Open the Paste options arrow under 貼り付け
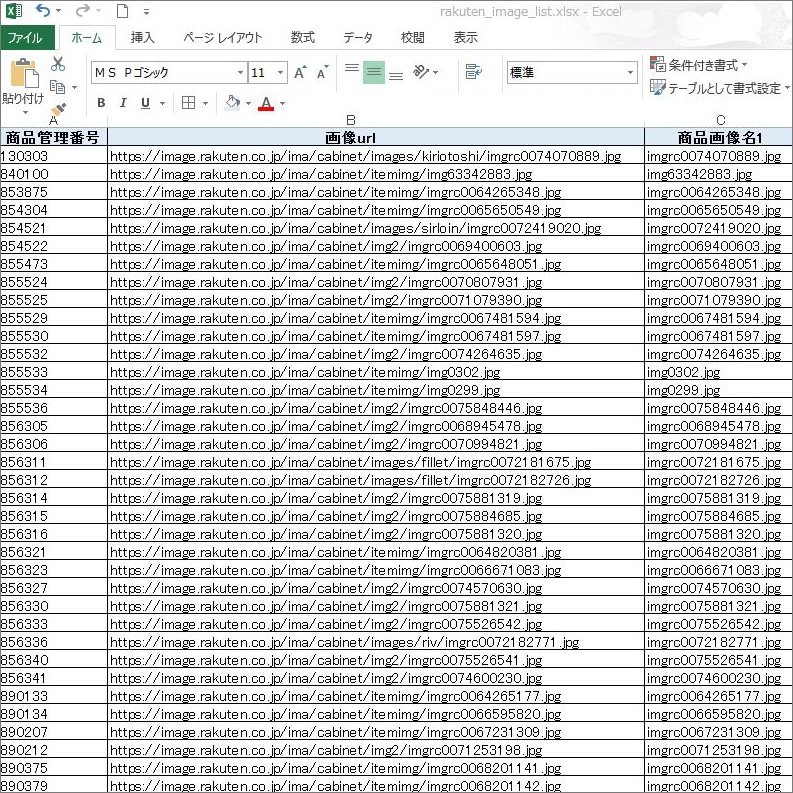The width and height of the screenshot is (793, 793). coord(25,112)
